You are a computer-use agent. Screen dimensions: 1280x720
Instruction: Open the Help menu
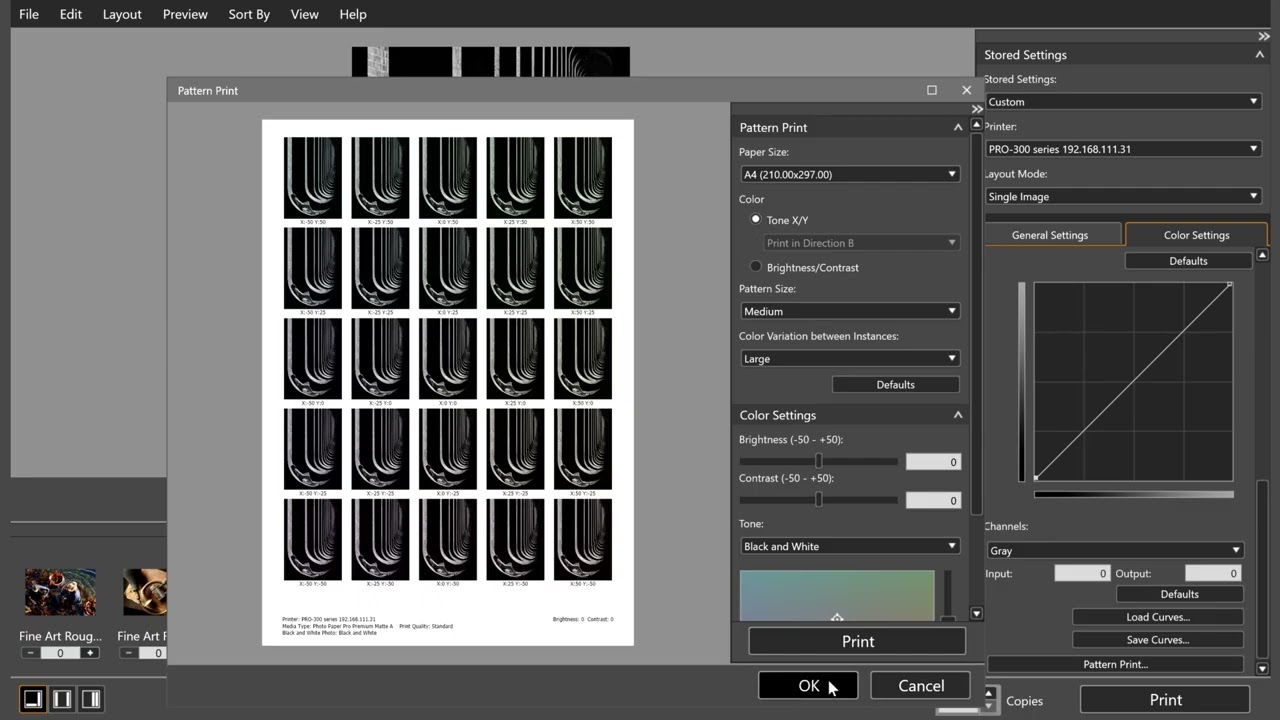353,14
